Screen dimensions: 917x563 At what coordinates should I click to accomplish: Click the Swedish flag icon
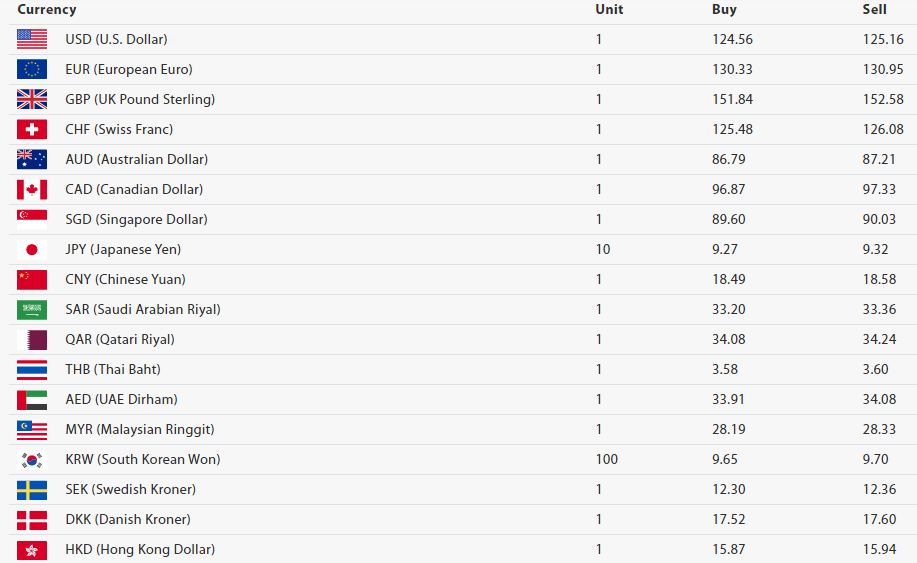coord(32,489)
